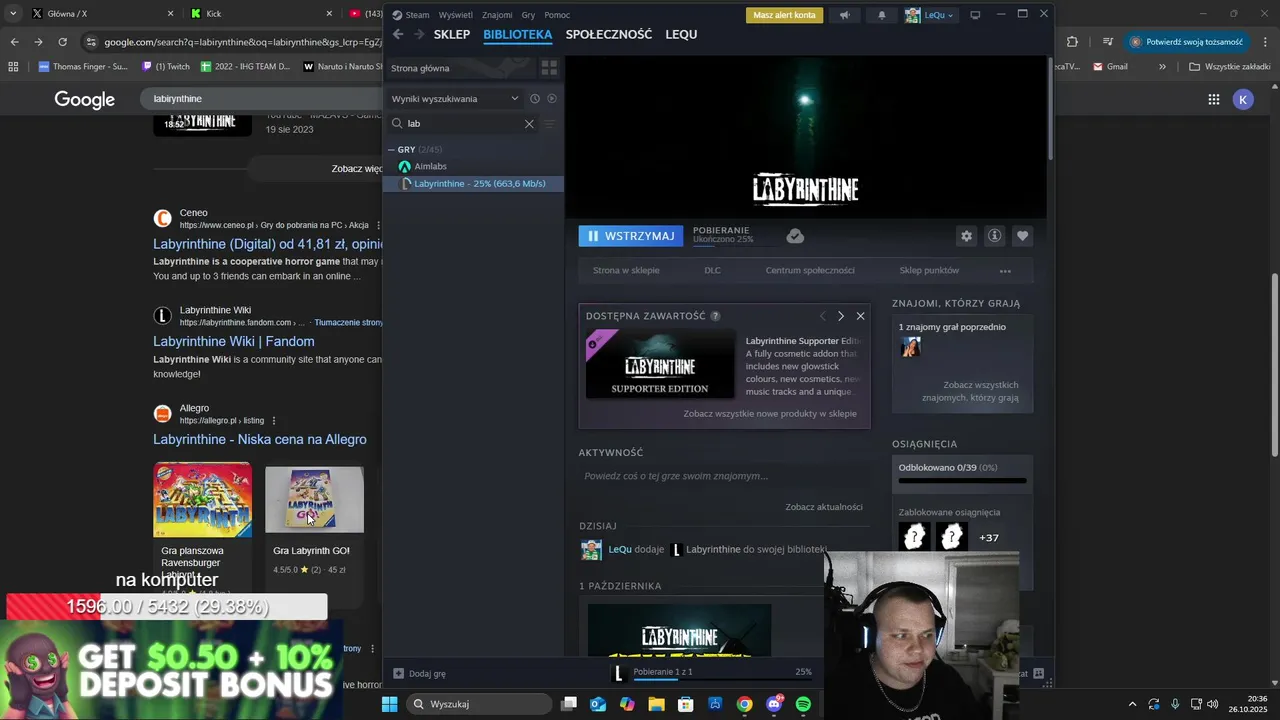Open Discord from the taskbar

coord(774,704)
